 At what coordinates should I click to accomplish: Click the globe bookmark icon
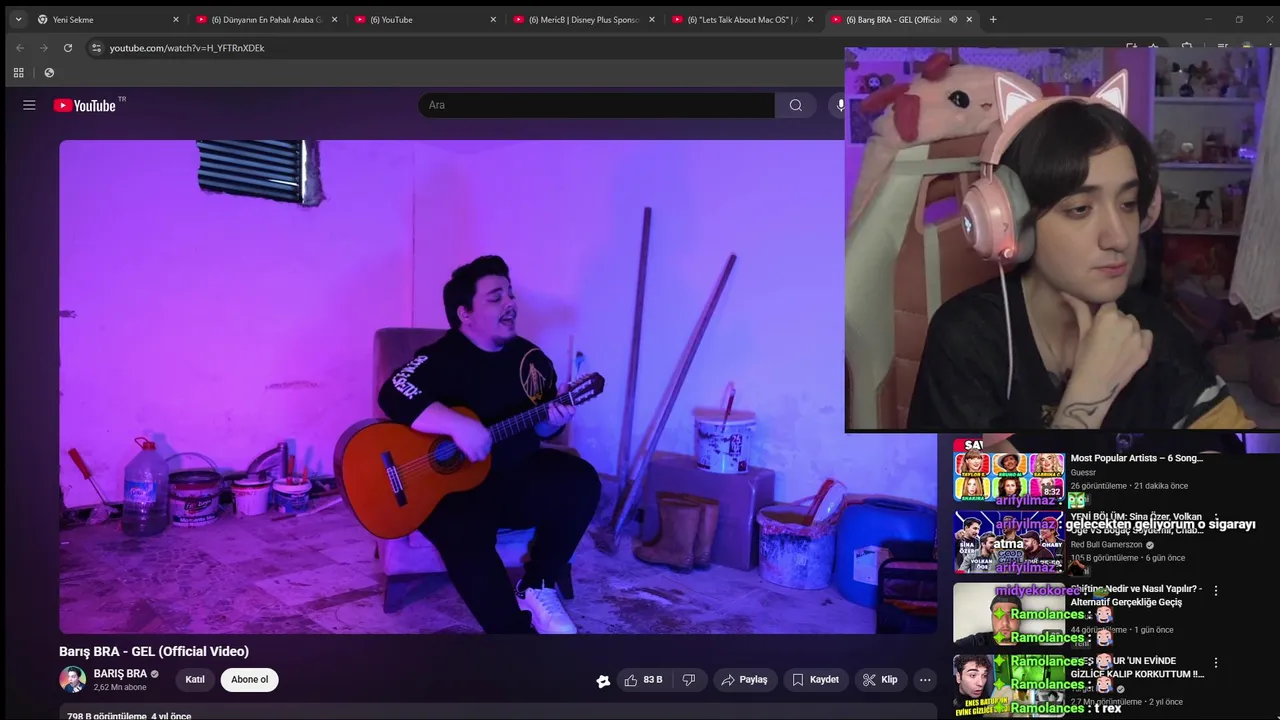point(49,73)
